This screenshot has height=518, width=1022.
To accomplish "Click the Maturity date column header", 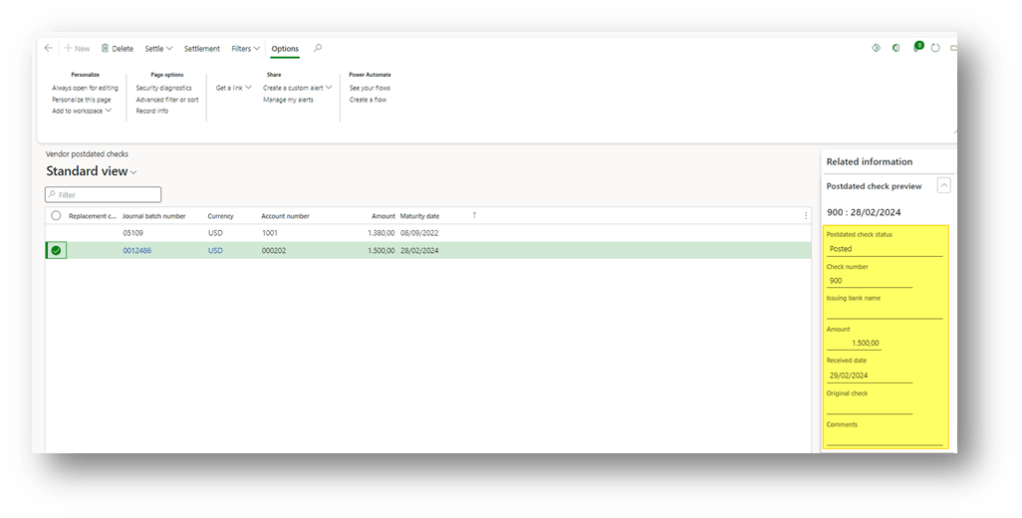I will (x=420, y=216).
